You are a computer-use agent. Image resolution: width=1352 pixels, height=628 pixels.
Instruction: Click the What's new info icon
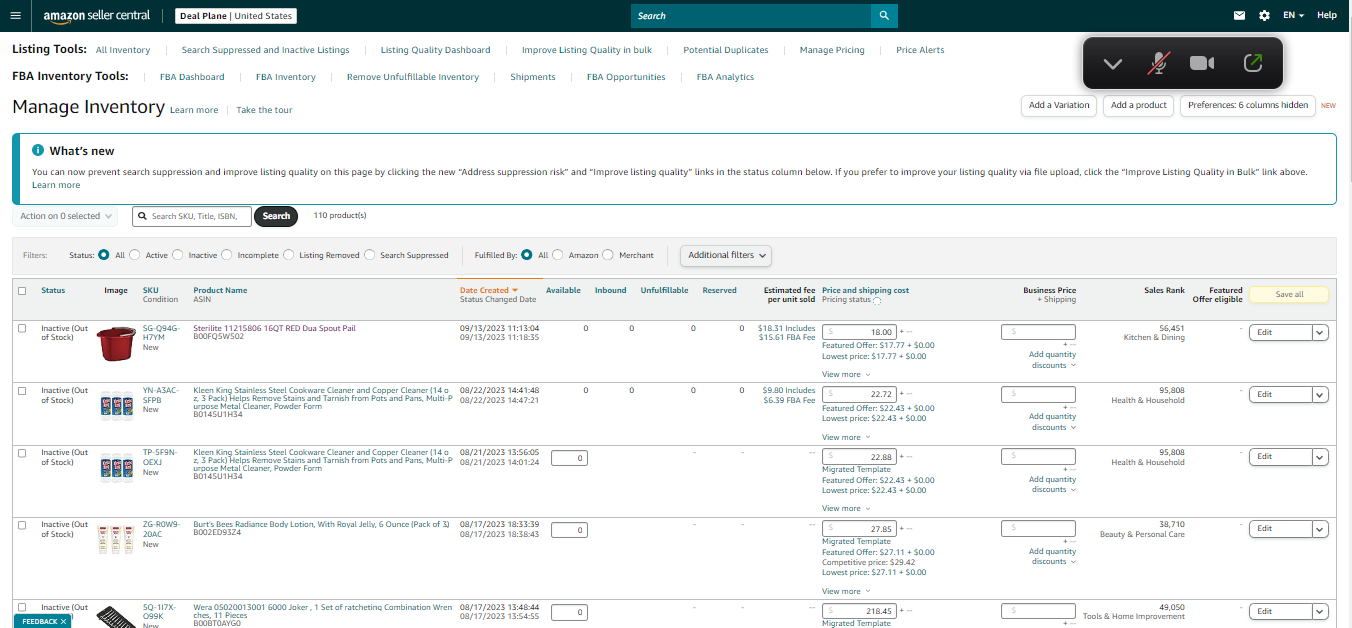[x=38, y=151]
